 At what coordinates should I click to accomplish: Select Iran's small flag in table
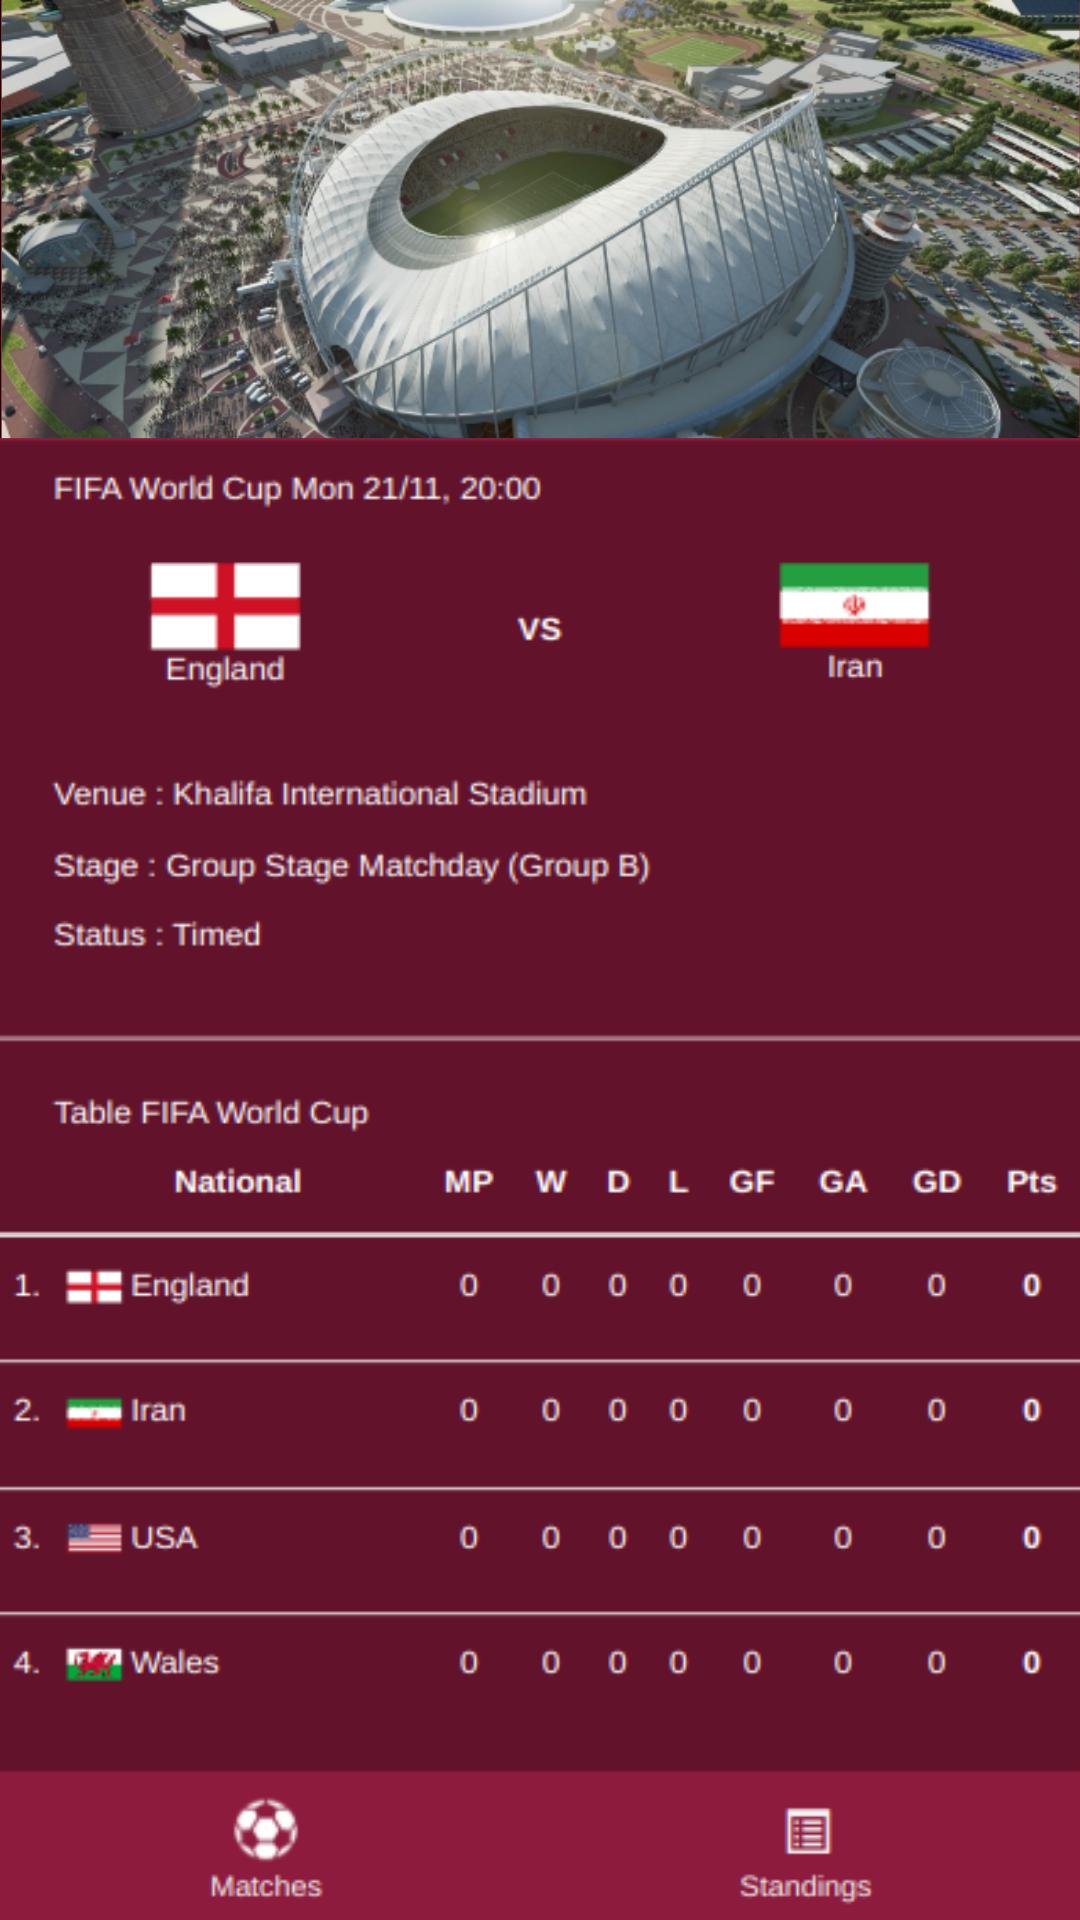point(94,1412)
